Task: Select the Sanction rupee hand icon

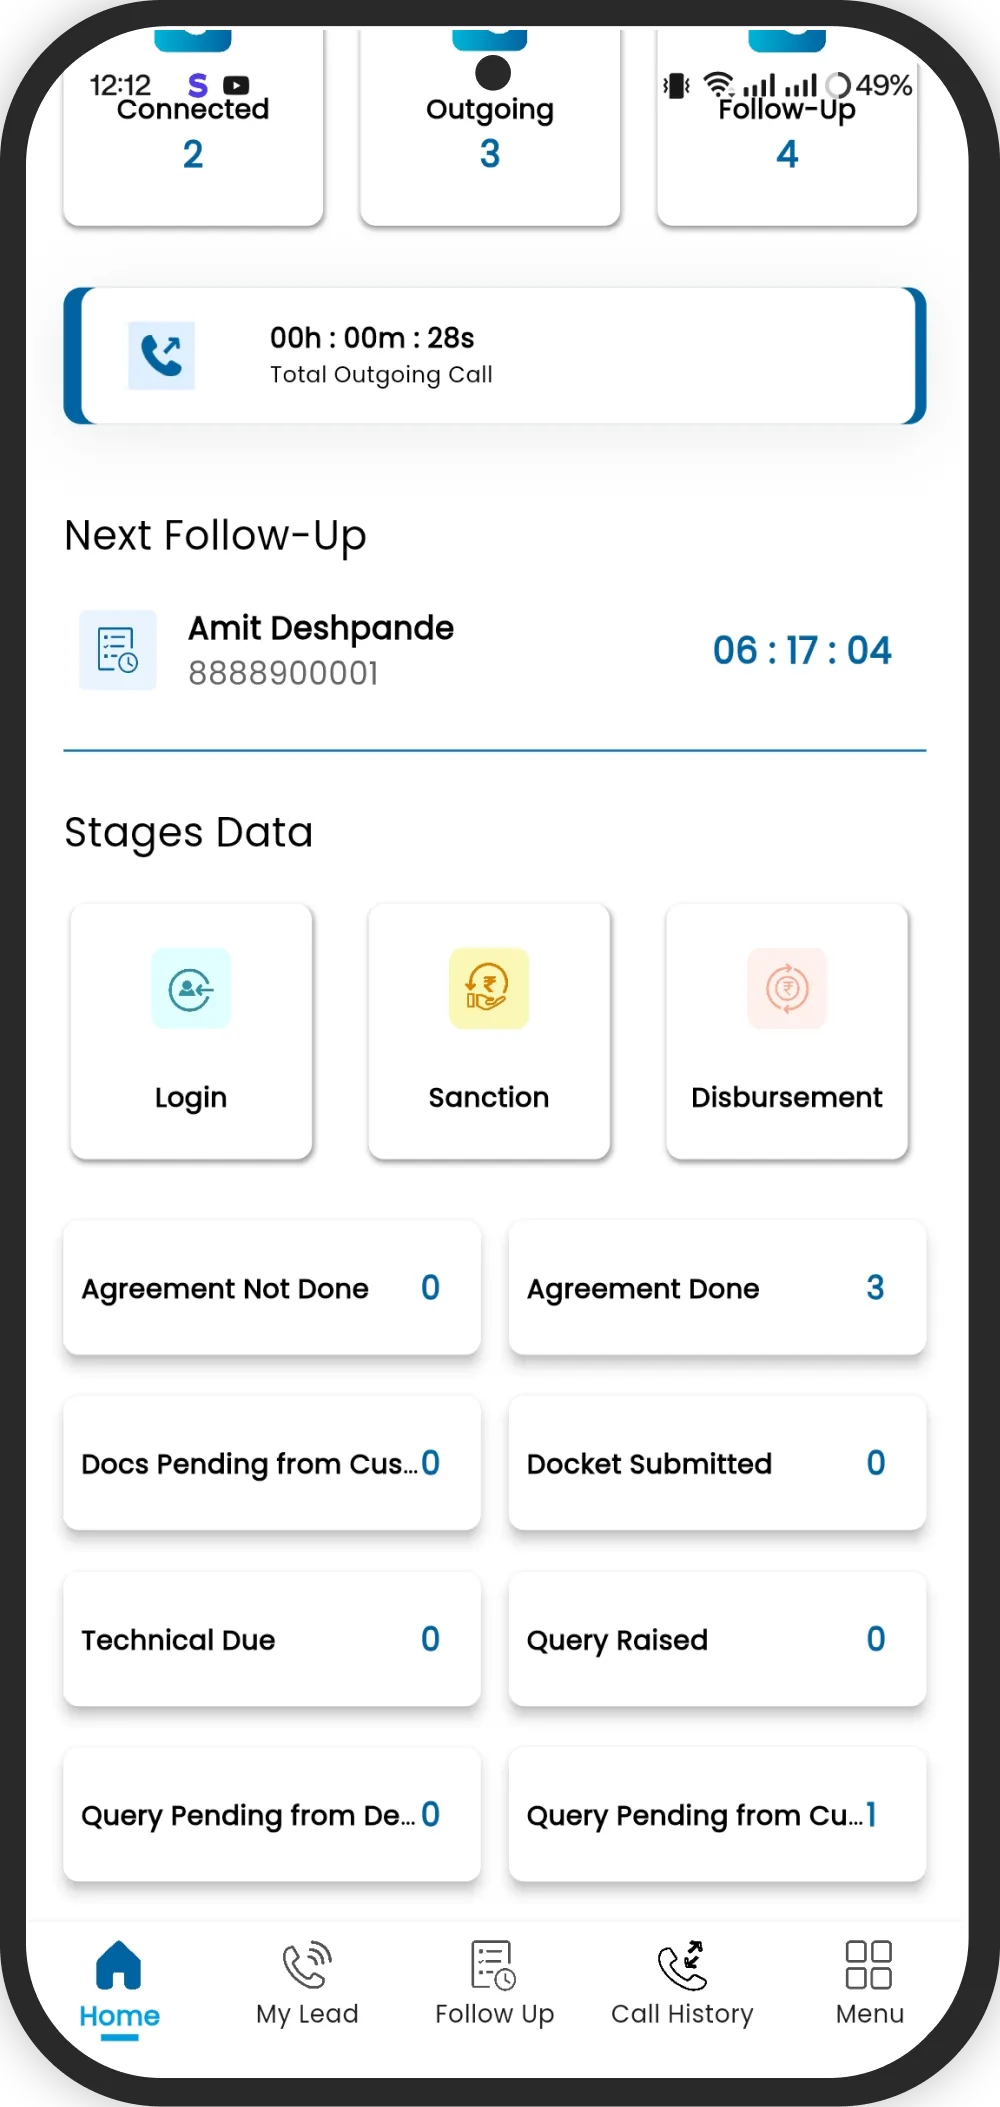Action: 488,988
